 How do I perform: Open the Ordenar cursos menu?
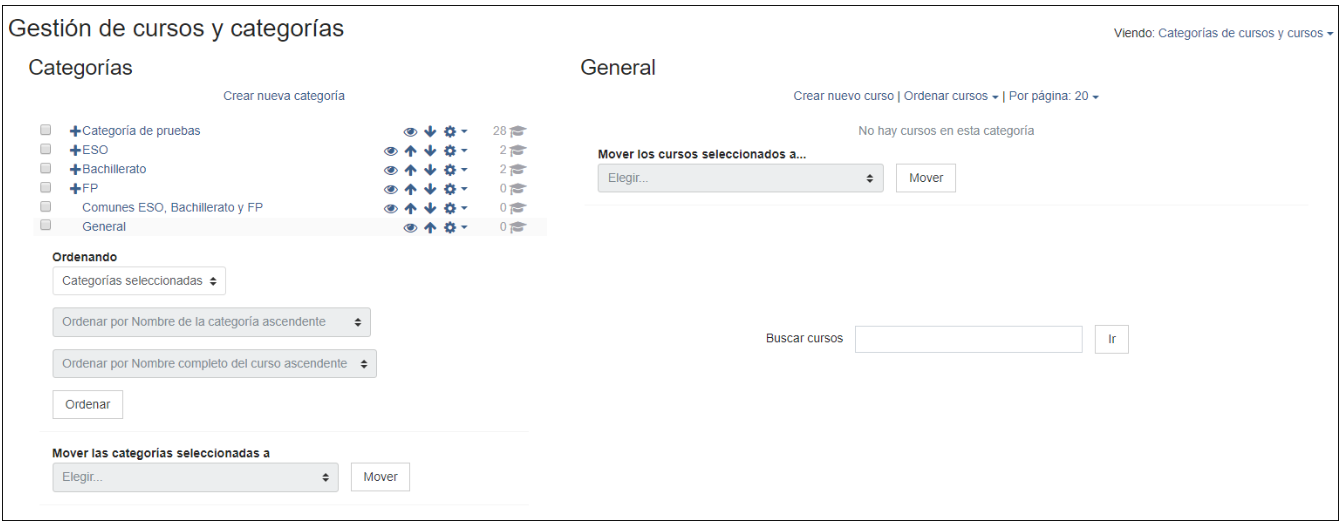click(x=951, y=96)
